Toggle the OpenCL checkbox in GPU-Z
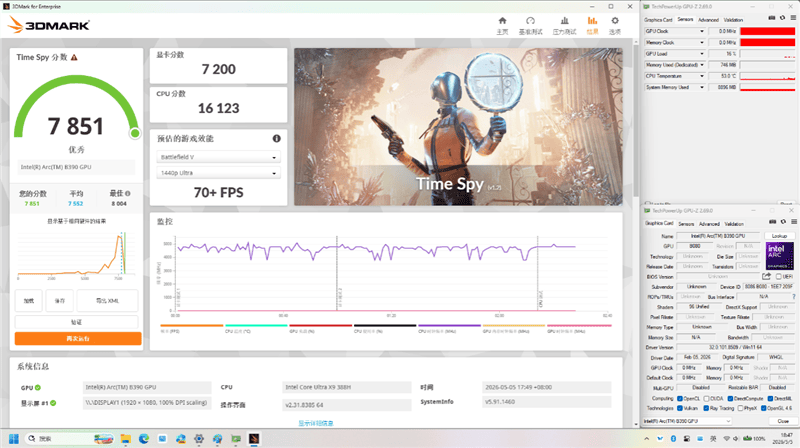The height and width of the screenshot is (448, 800). click(680, 399)
